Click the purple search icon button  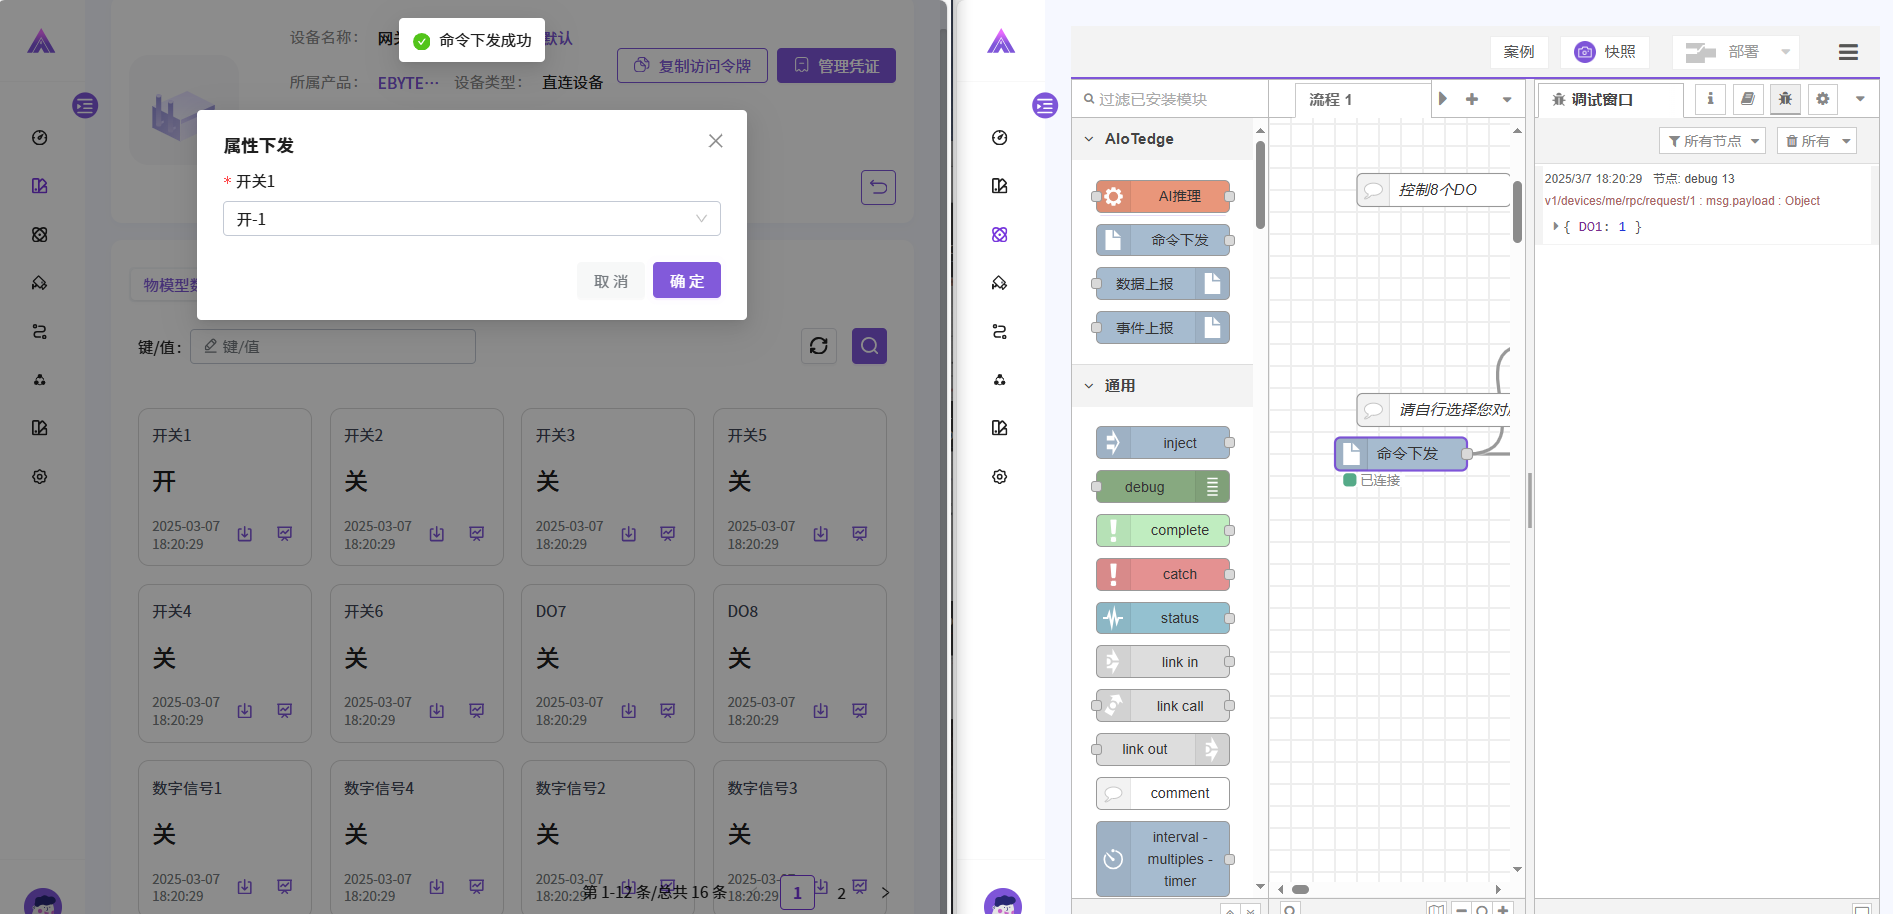tap(869, 346)
